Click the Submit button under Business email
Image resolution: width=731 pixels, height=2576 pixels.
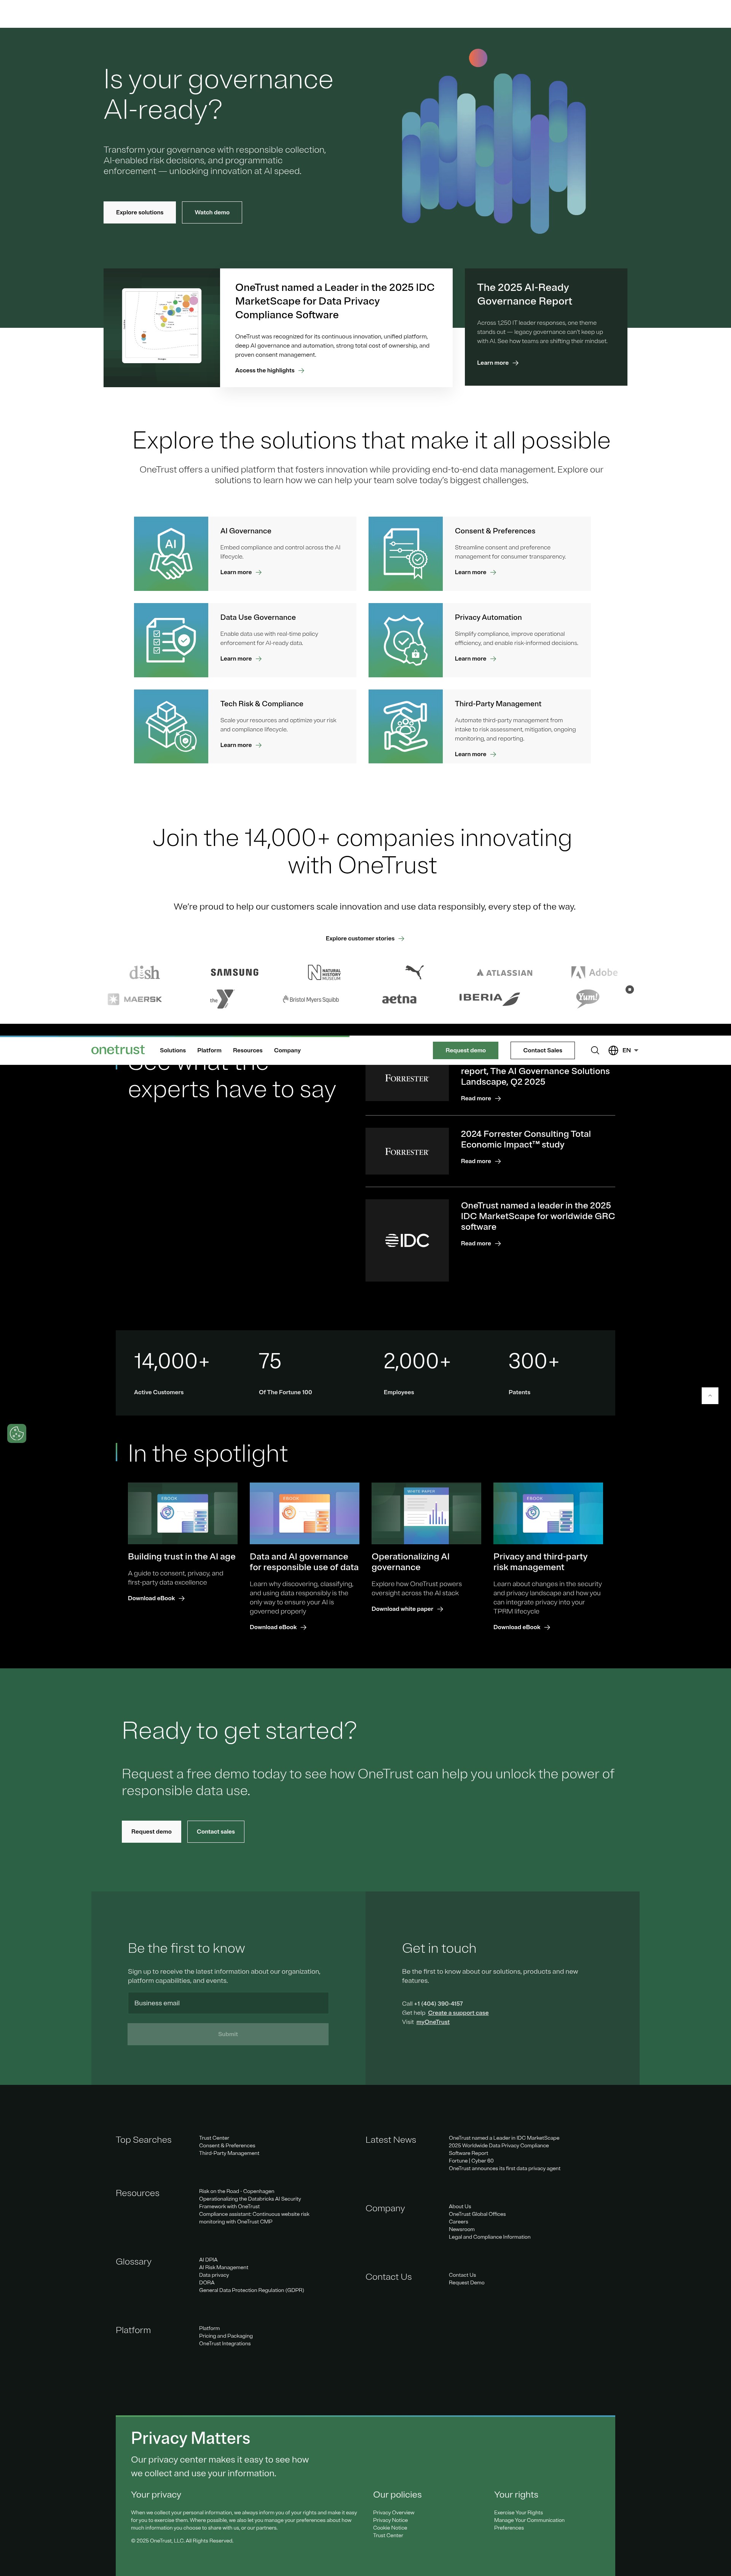tap(228, 2034)
